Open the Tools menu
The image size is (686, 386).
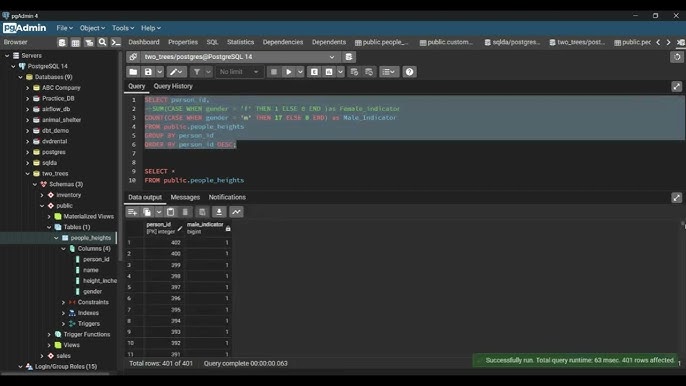[123, 28]
